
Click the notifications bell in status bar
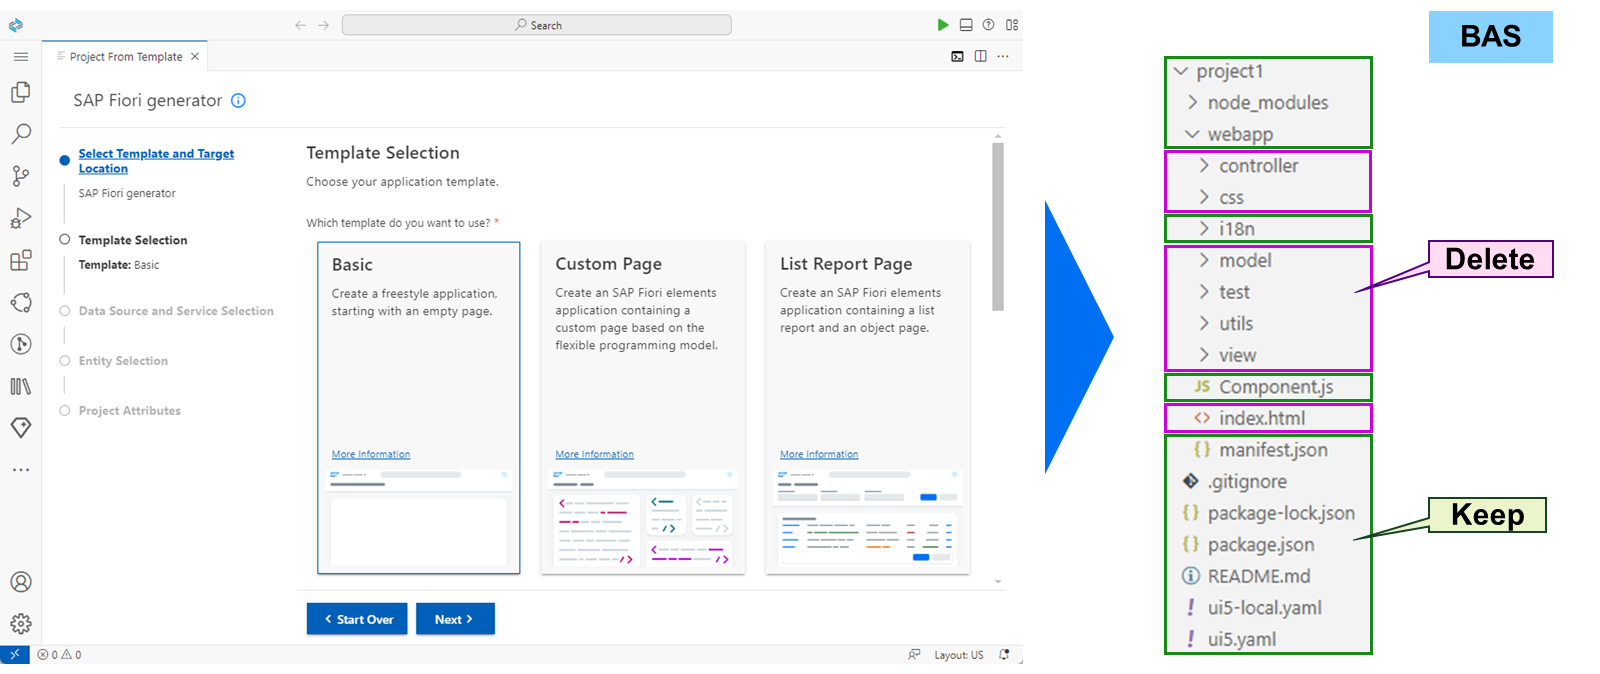1005,655
